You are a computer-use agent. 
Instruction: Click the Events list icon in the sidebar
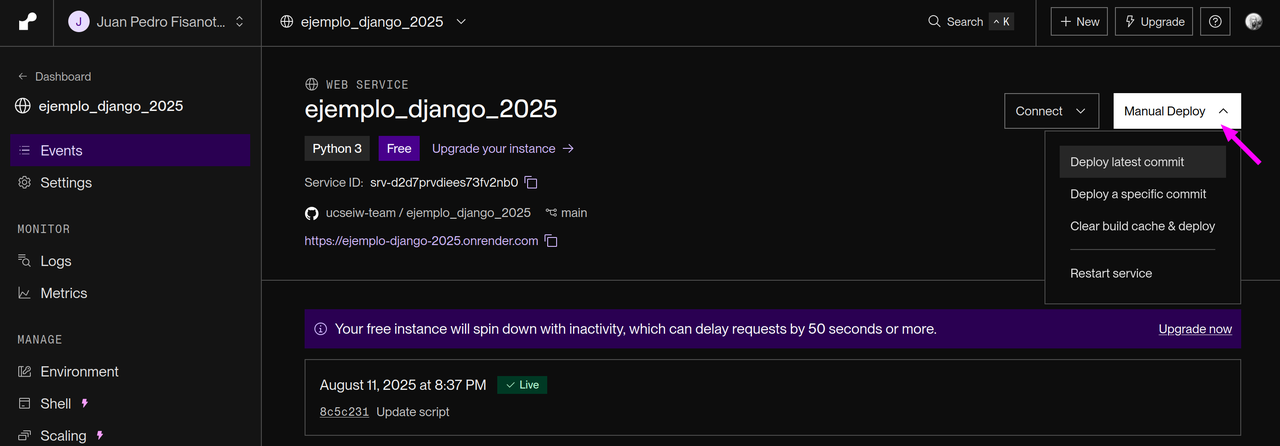click(x=25, y=150)
